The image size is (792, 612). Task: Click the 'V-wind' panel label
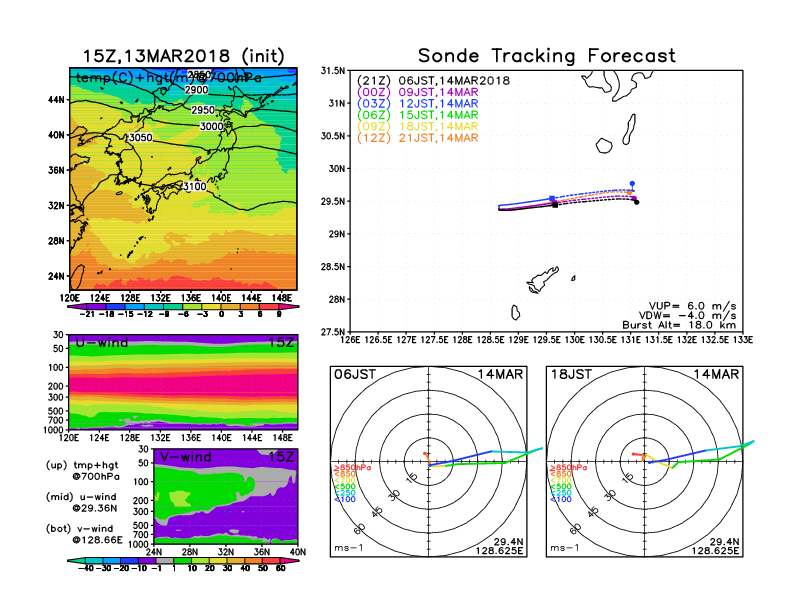tap(186, 457)
